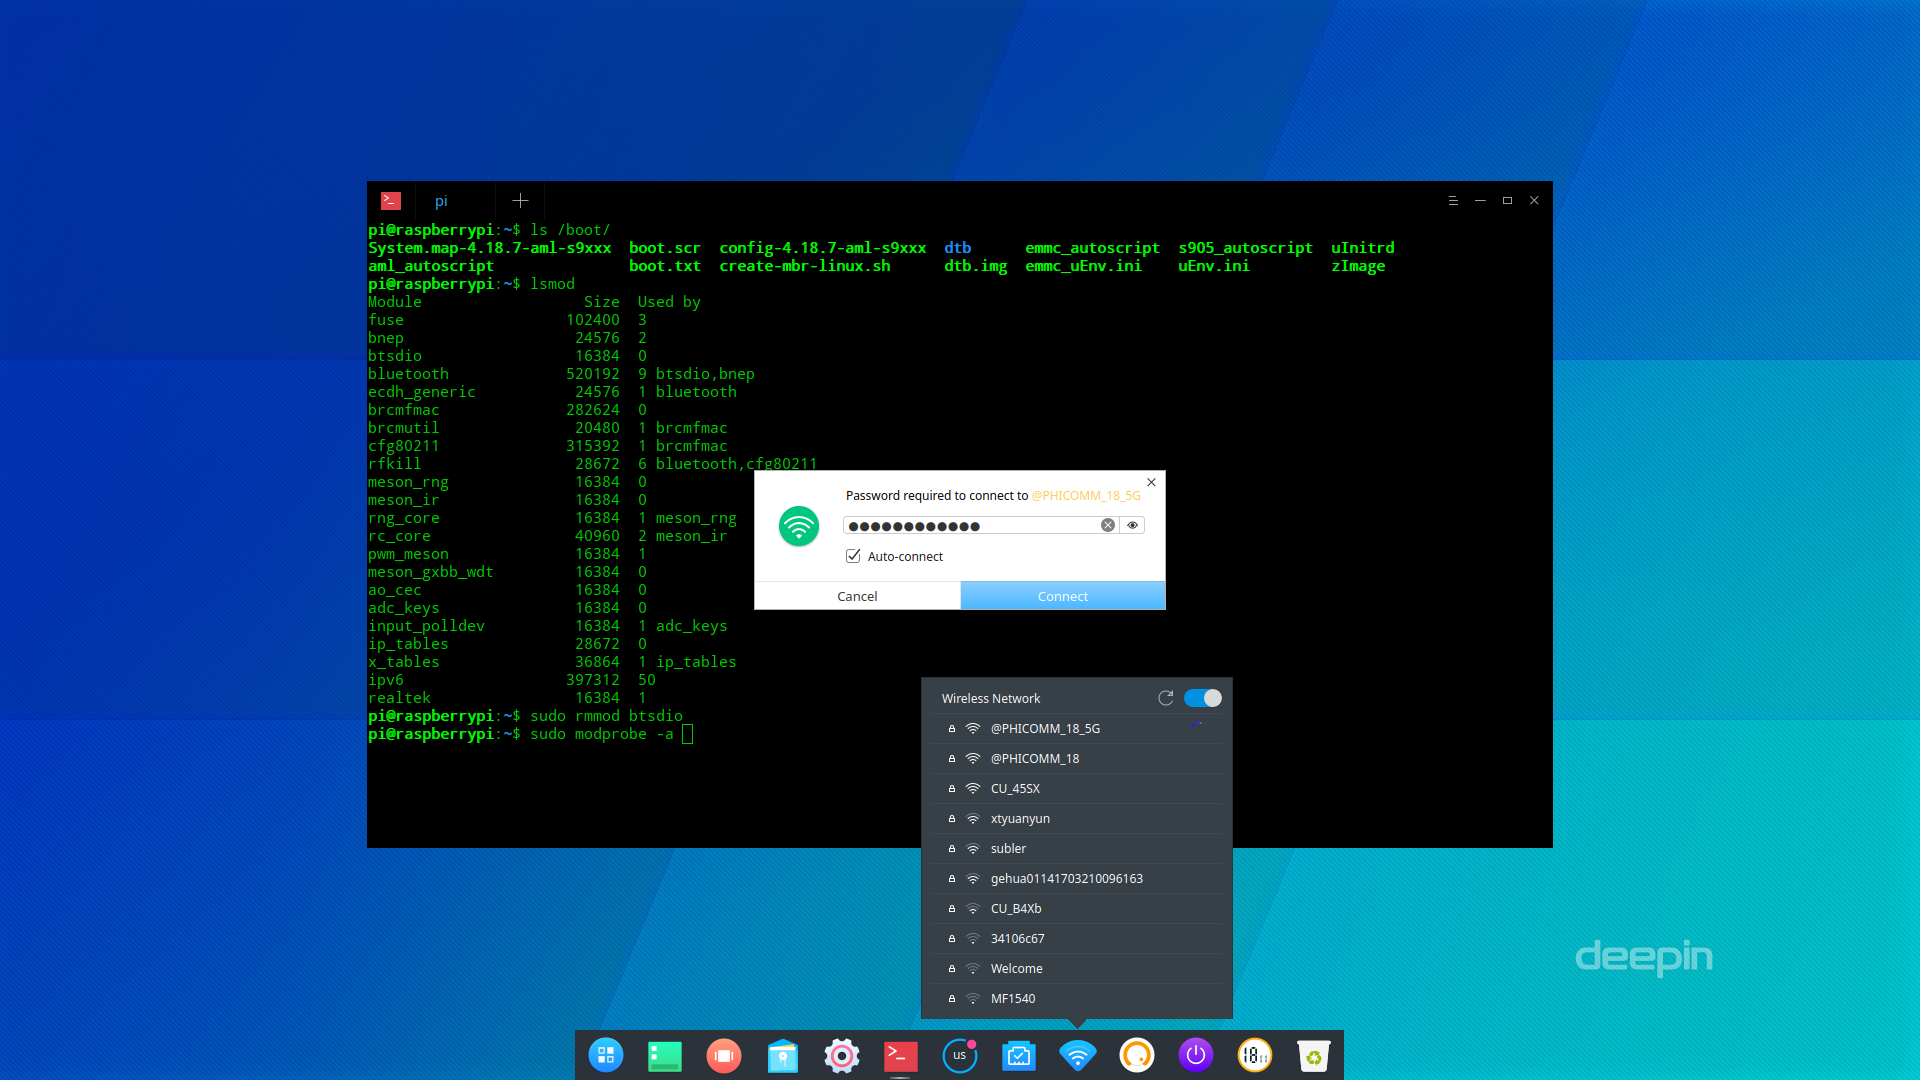Open the orange sound volume dock icon
The width and height of the screenshot is (1920, 1080).
click(1137, 1056)
